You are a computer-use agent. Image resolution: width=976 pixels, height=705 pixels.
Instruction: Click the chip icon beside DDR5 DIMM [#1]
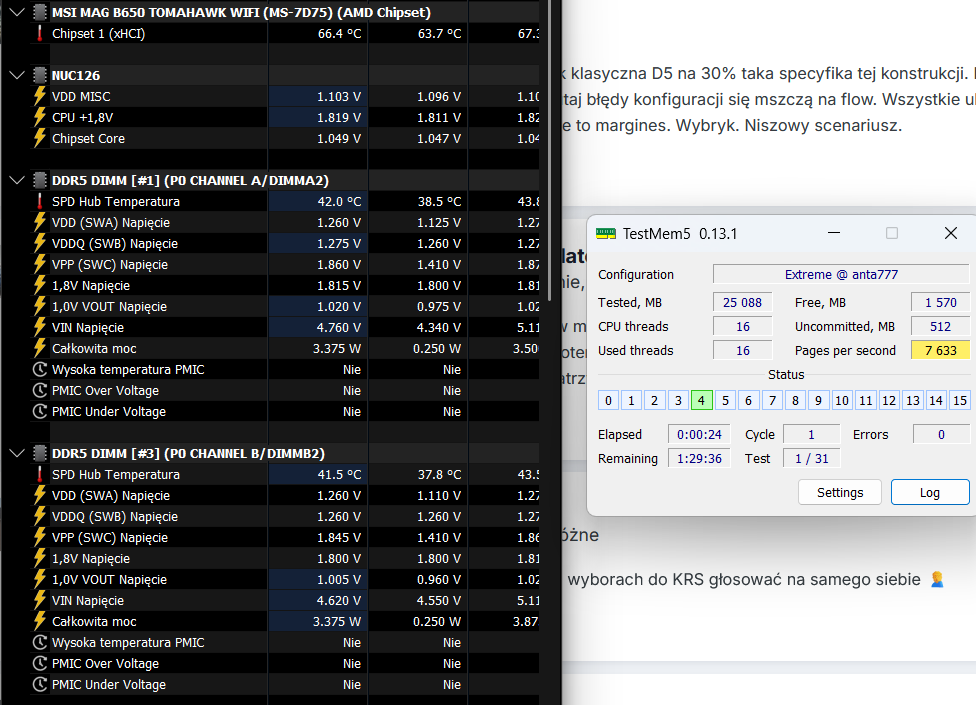coord(40,180)
